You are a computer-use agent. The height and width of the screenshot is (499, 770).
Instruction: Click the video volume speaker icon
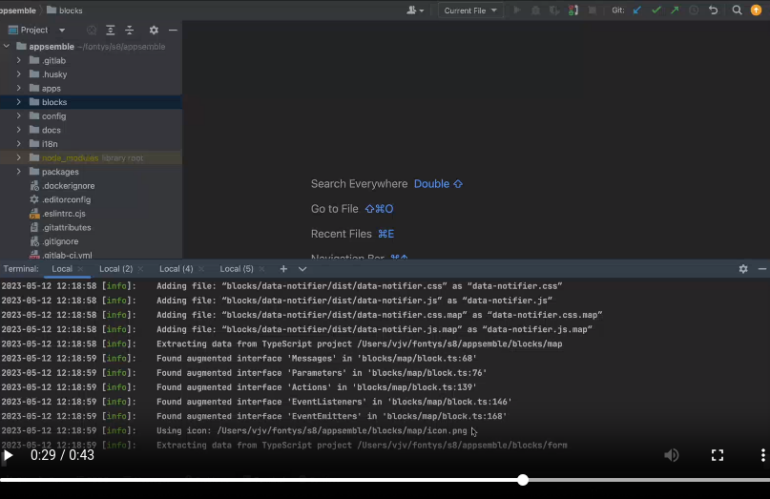click(671, 455)
